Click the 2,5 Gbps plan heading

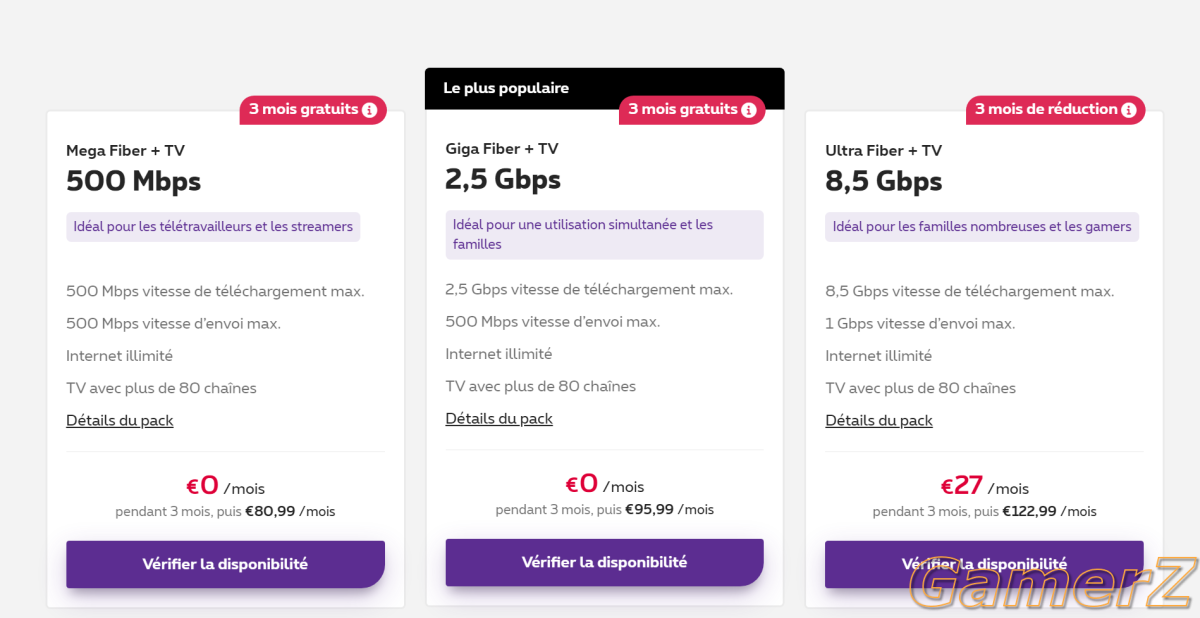tap(503, 179)
